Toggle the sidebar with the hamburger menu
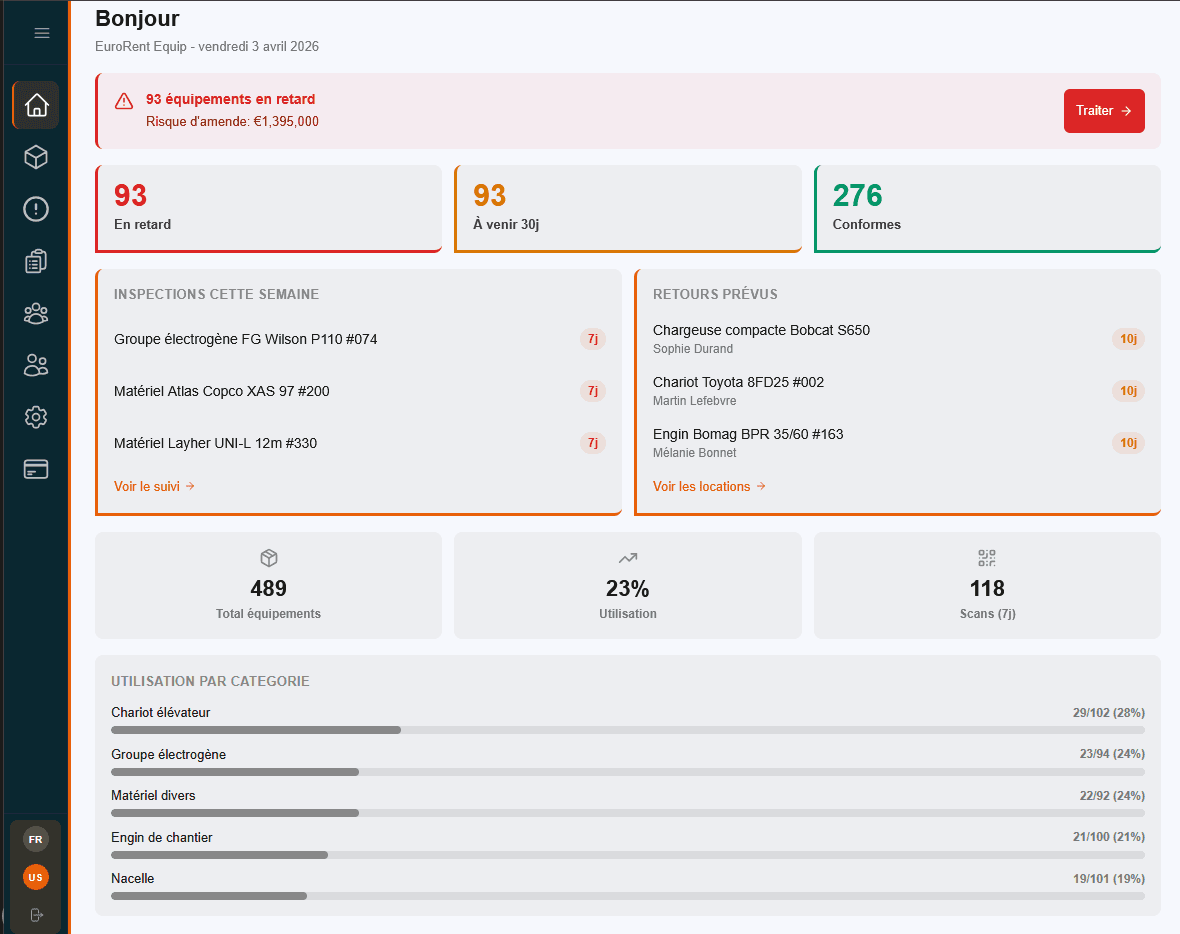The image size is (1180, 934). [41, 32]
